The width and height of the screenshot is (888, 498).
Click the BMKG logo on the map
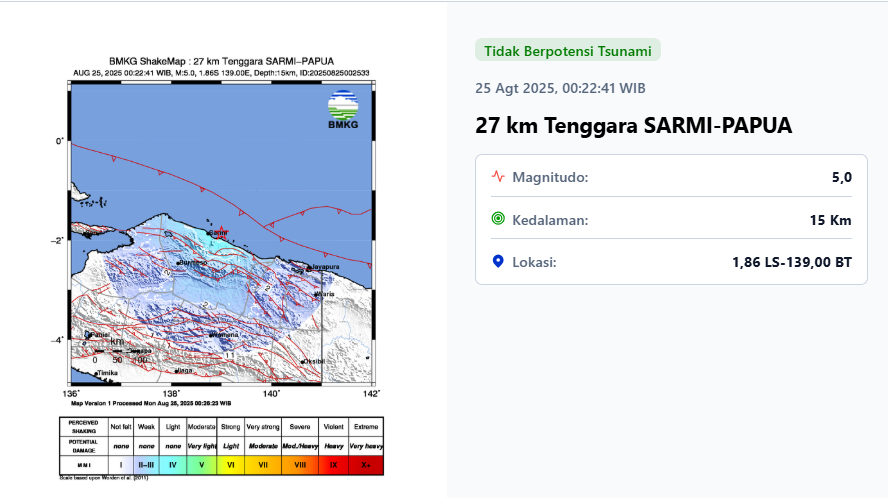[343, 110]
